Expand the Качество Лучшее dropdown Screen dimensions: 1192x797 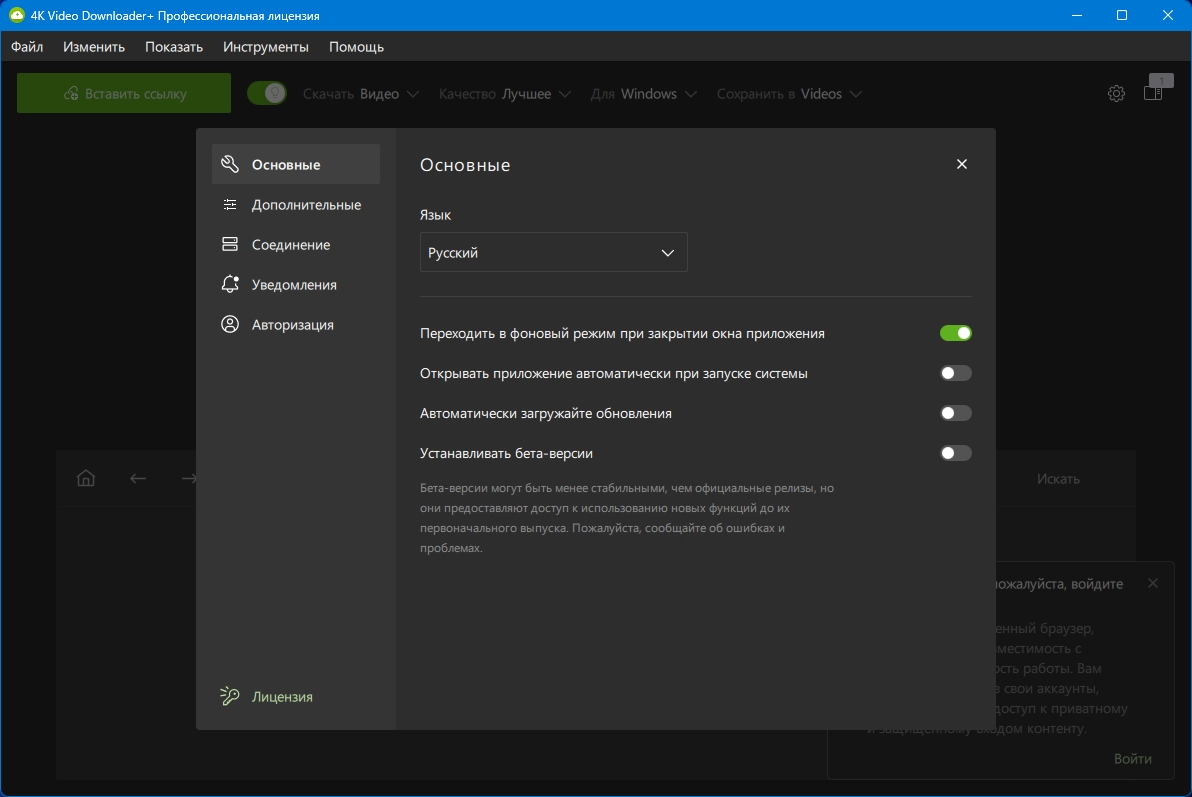pos(505,94)
